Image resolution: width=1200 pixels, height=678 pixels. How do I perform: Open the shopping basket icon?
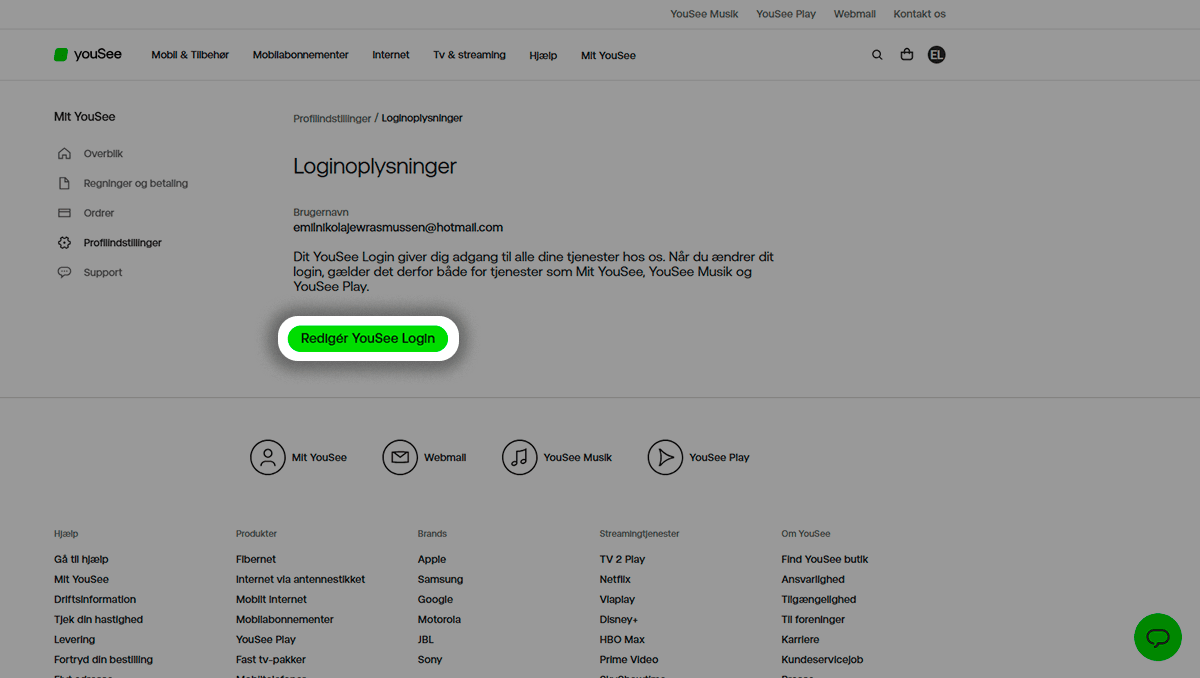click(907, 55)
